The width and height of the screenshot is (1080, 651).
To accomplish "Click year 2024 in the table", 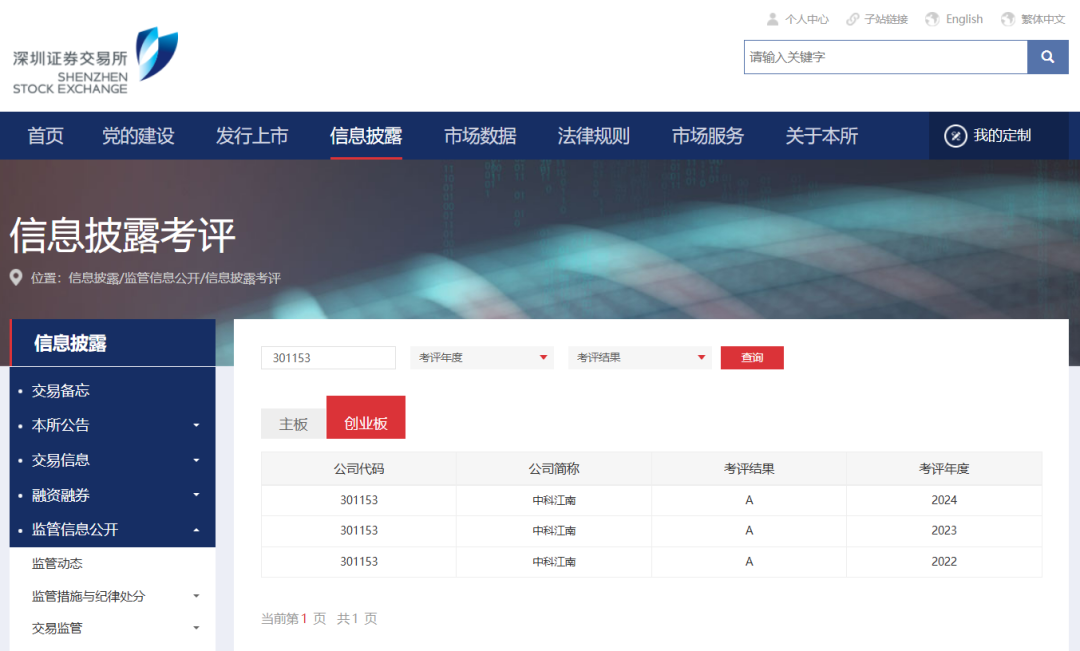I will click(944, 500).
